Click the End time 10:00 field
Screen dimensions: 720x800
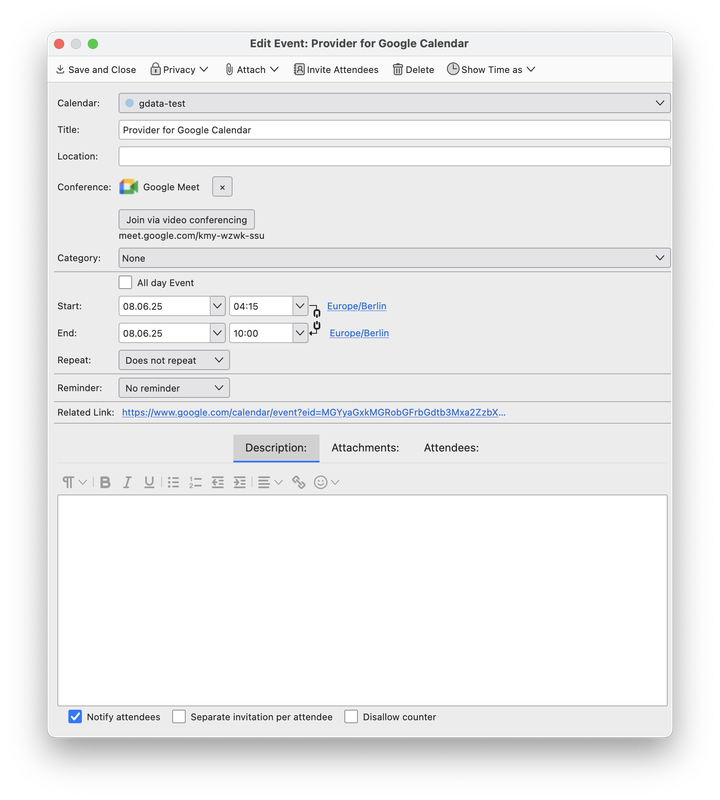point(261,333)
